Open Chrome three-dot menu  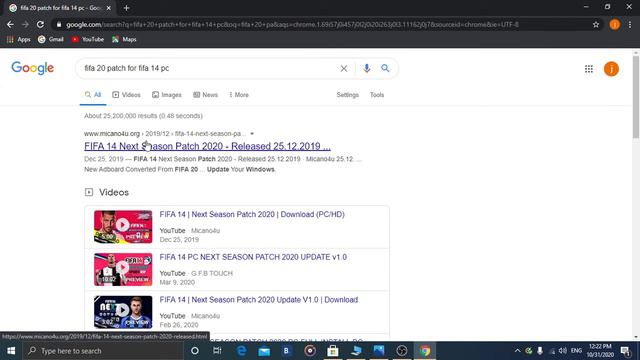pos(630,24)
